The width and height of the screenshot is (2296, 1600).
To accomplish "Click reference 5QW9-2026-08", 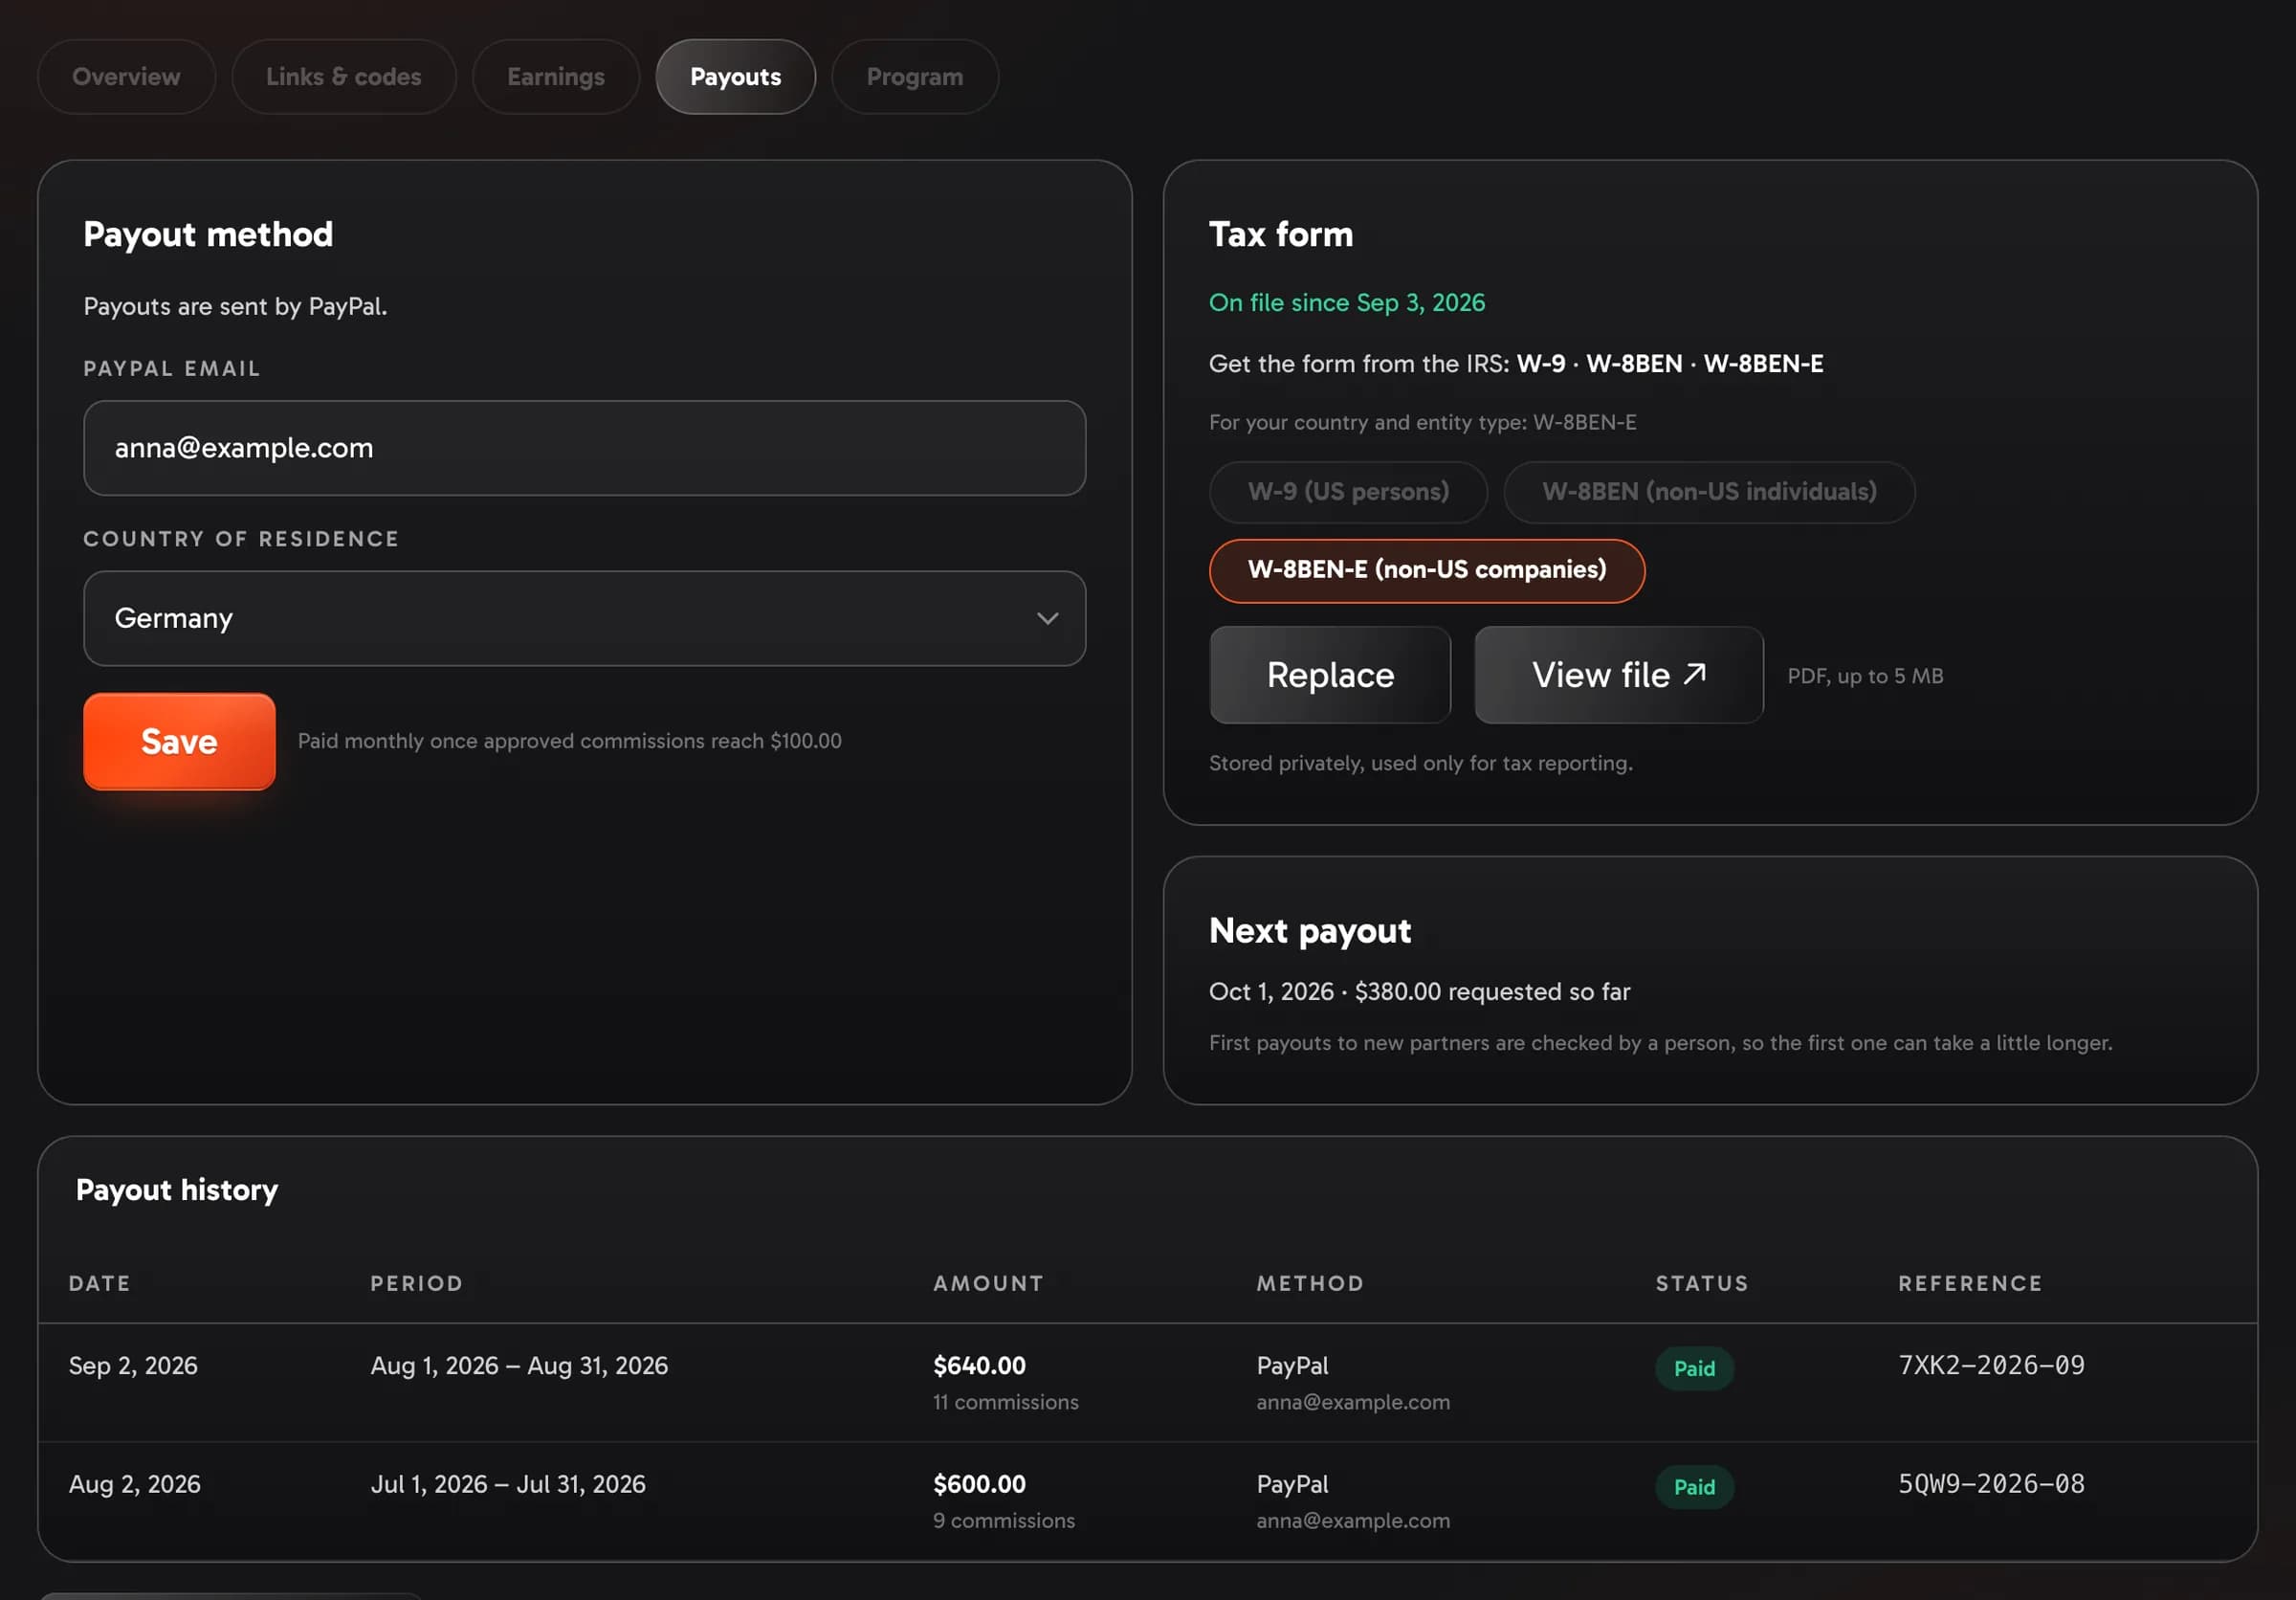I will tap(1990, 1483).
